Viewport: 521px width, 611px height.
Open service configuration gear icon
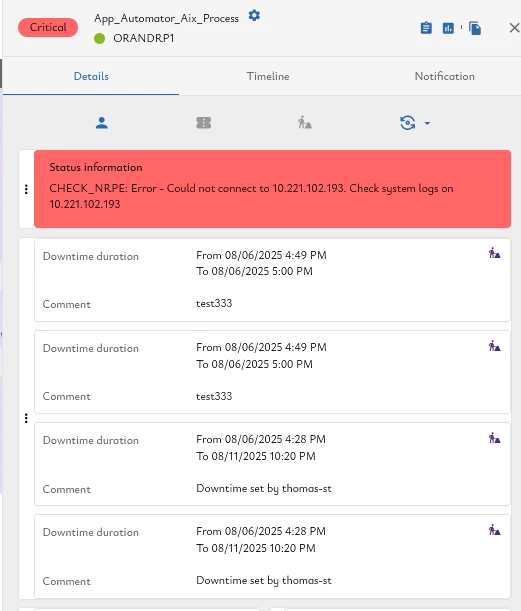[x=254, y=16]
